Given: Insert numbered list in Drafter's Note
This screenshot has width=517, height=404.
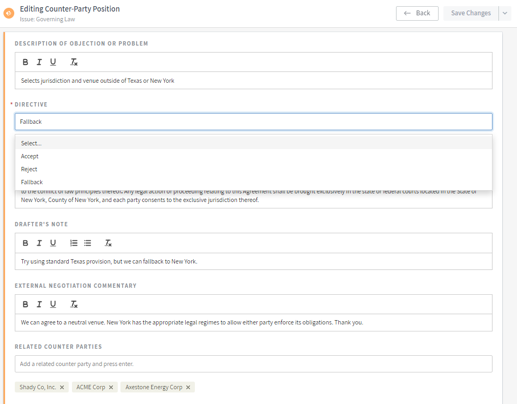Looking at the screenshot, I should click(74, 243).
